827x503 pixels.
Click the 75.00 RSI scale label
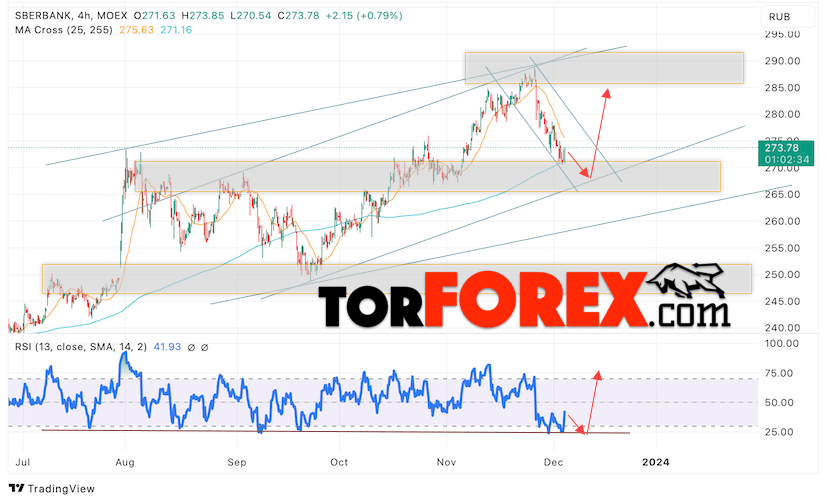[x=780, y=373]
